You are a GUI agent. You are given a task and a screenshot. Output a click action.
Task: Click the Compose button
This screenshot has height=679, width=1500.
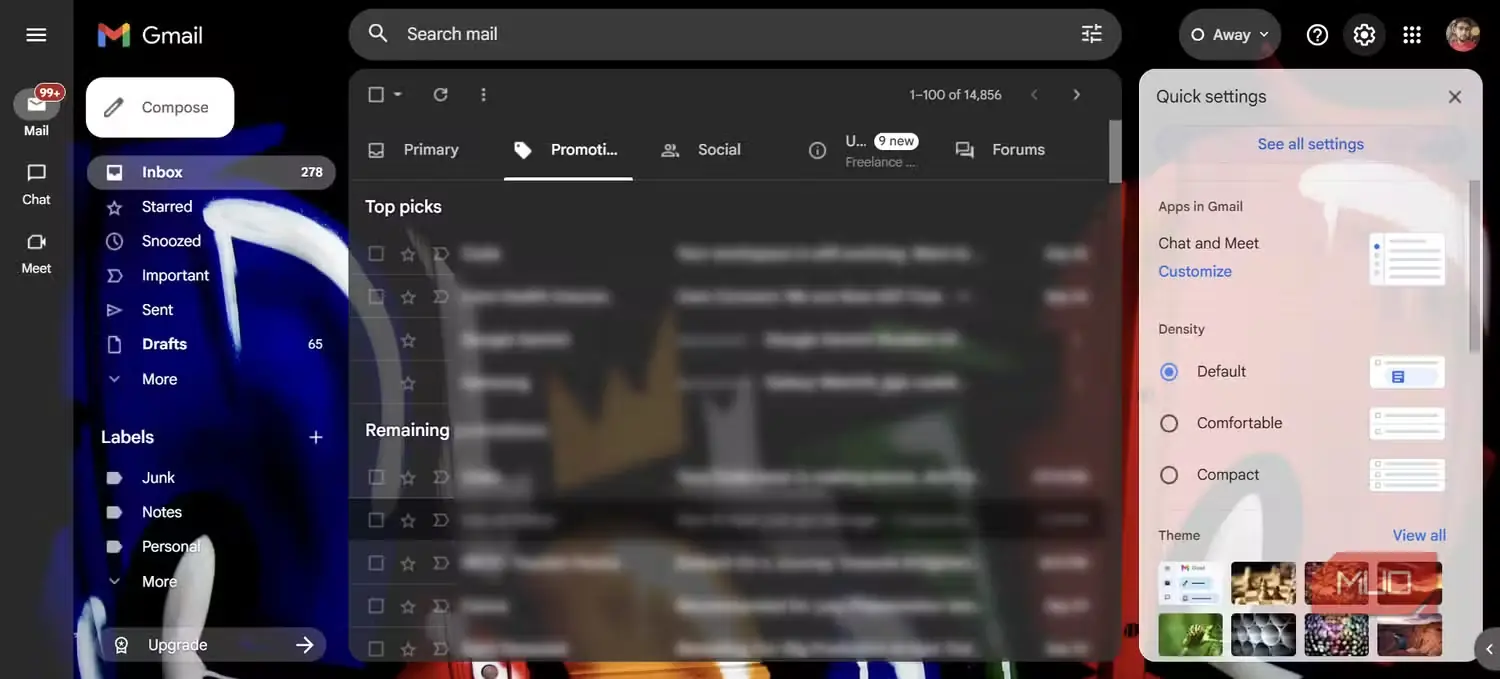pyautogui.click(x=160, y=107)
